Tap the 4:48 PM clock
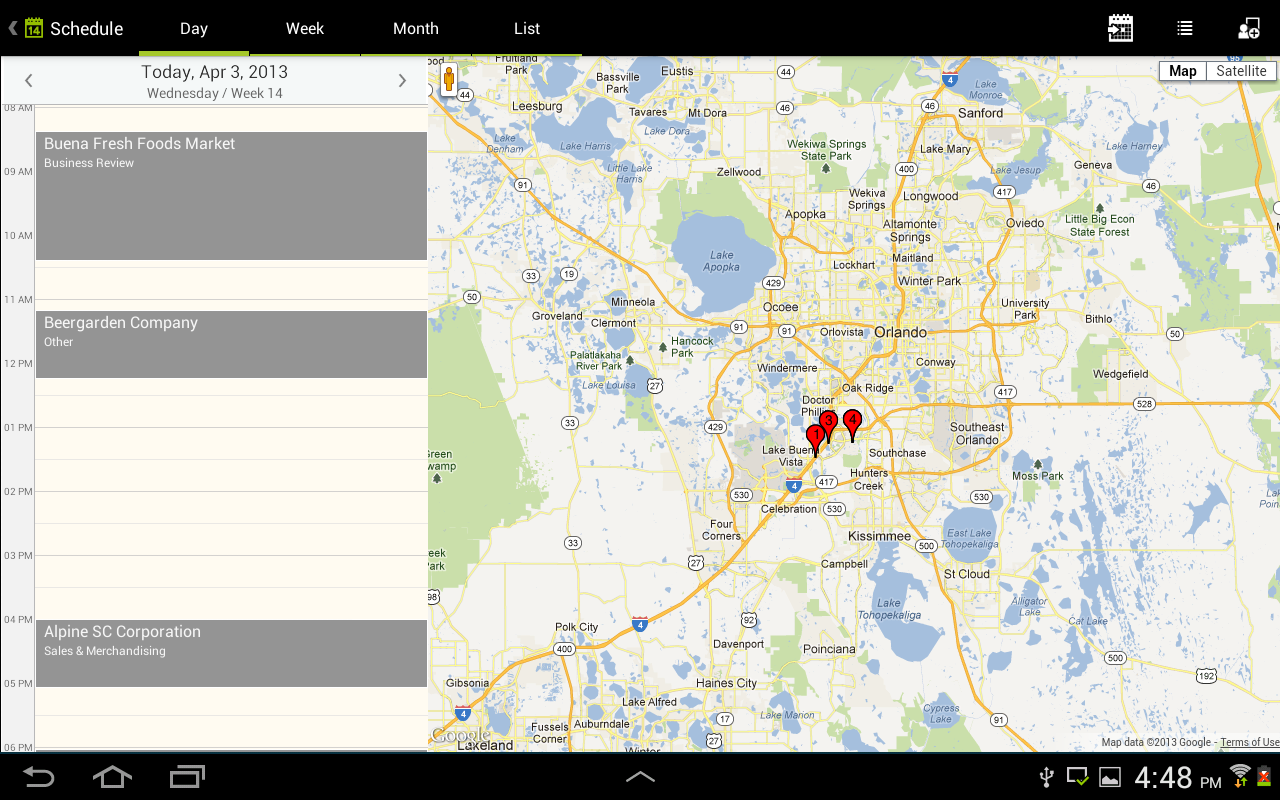This screenshot has height=800, width=1280. click(1178, 777)
